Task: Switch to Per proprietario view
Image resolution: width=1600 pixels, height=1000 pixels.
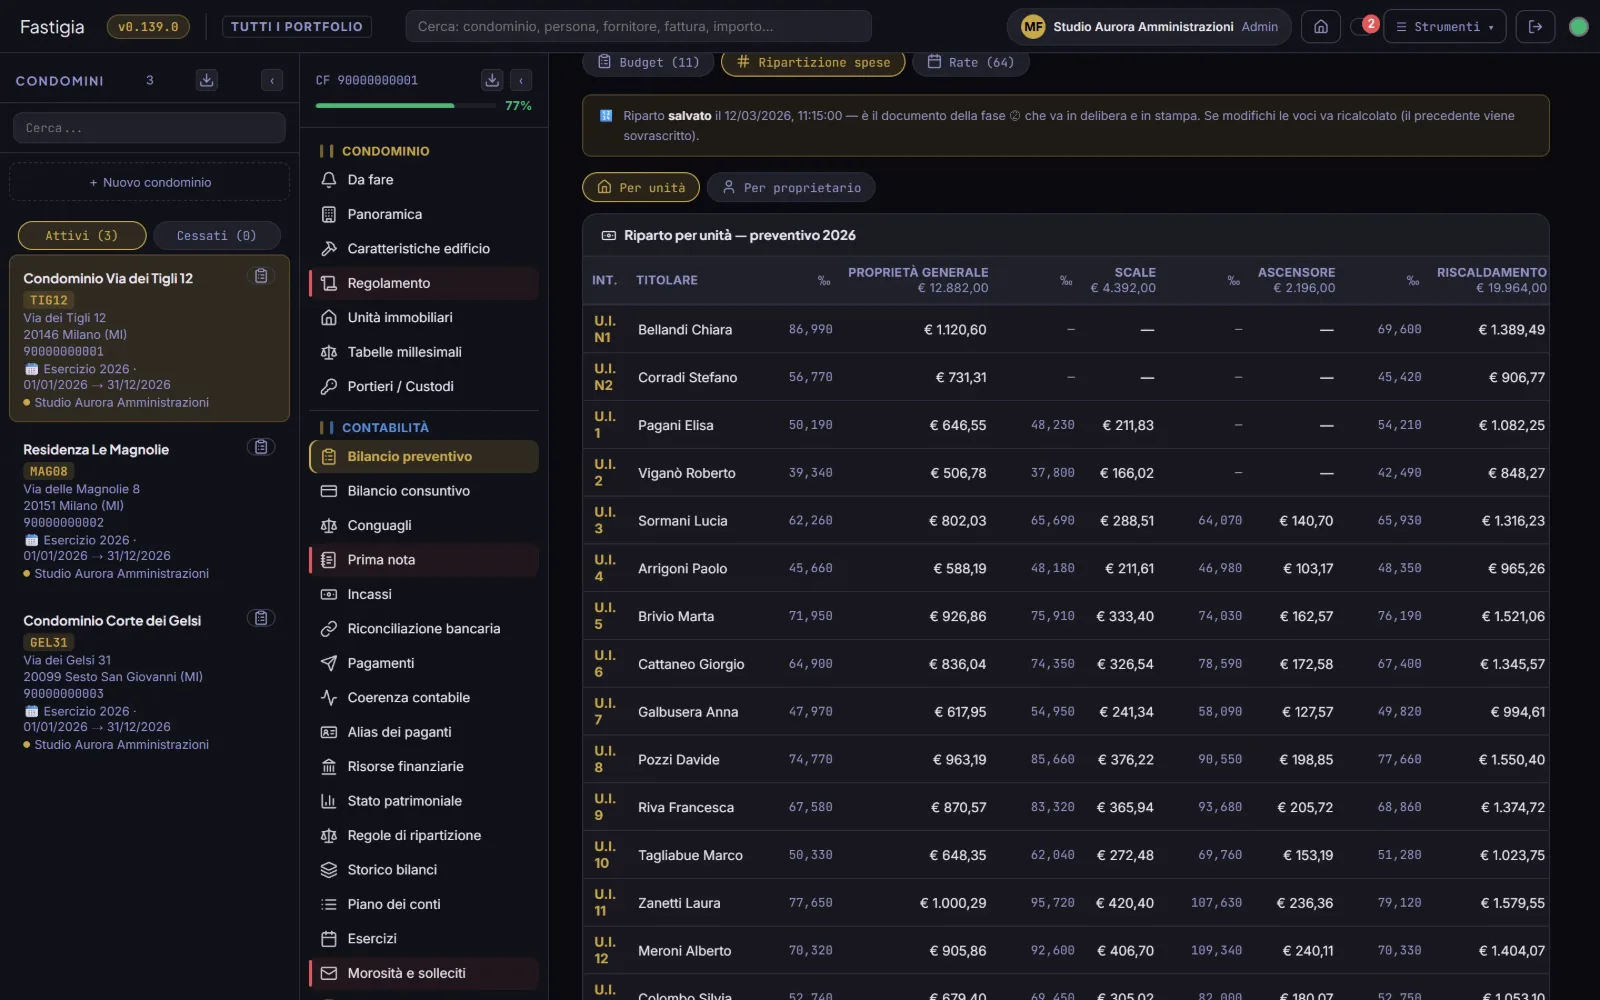Action: pos(791,187)
